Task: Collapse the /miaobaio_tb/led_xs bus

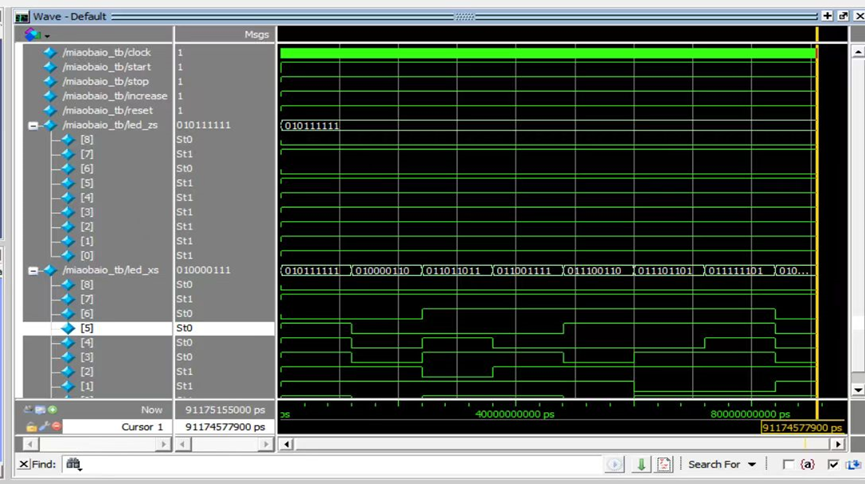Action: pos(33,270)
